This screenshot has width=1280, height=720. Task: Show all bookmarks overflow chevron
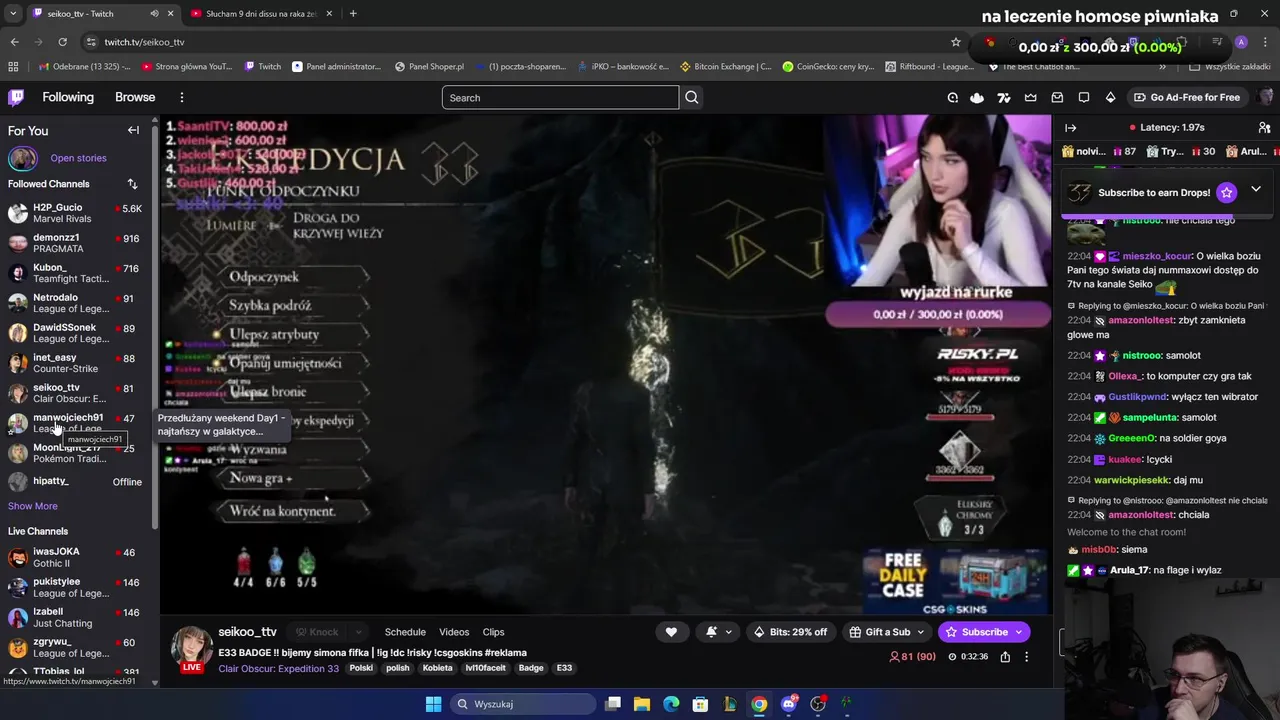tap(1162, 67)
